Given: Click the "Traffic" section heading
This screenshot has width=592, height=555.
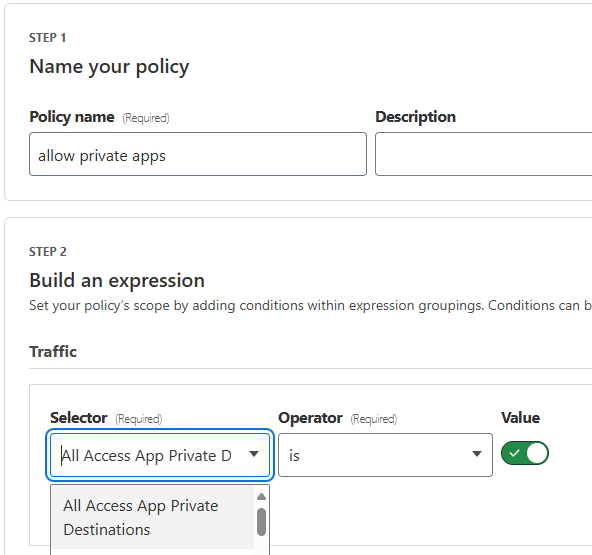Looking at the screenshot, I should click(x=53, y=352).
